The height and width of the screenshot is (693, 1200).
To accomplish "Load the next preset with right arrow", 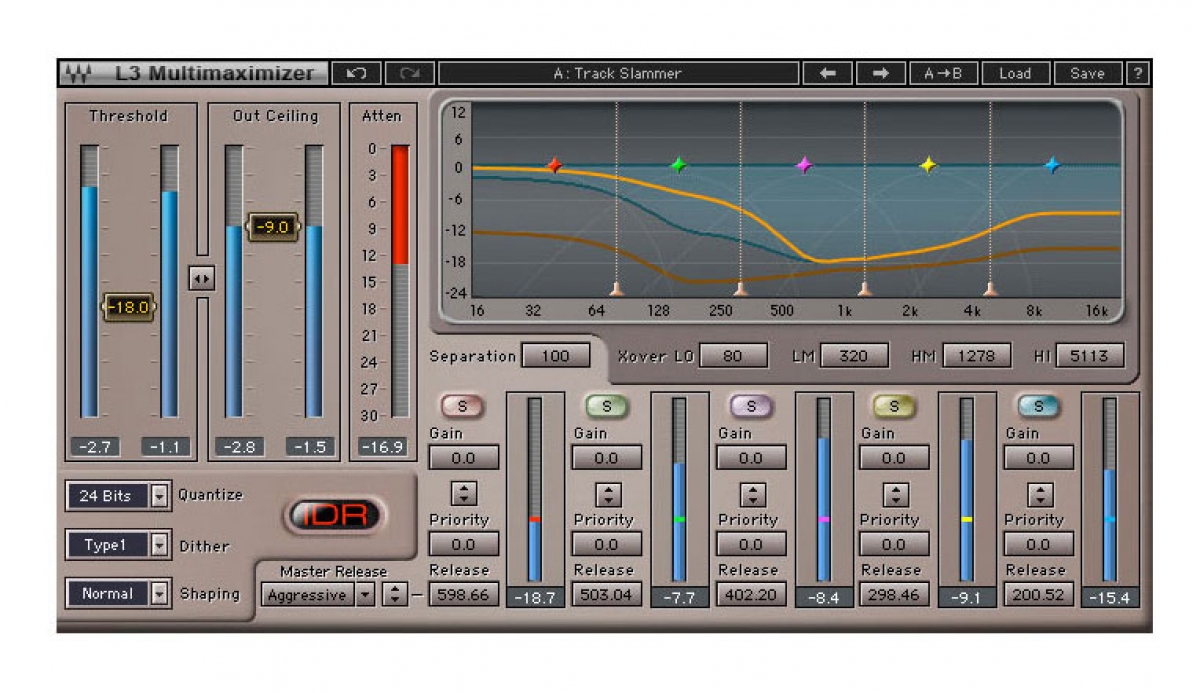I will 881,73.
